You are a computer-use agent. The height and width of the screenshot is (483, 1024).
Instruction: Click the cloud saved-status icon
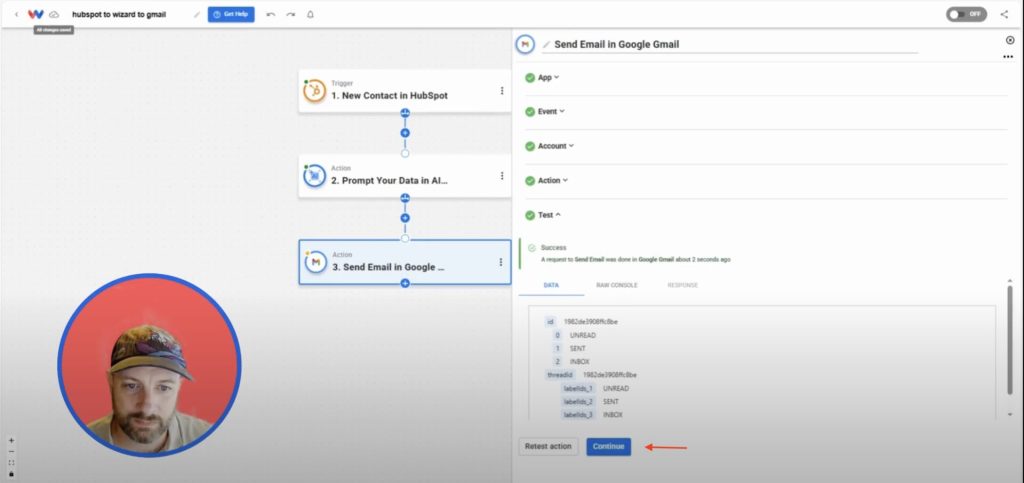tap(54, 14)
